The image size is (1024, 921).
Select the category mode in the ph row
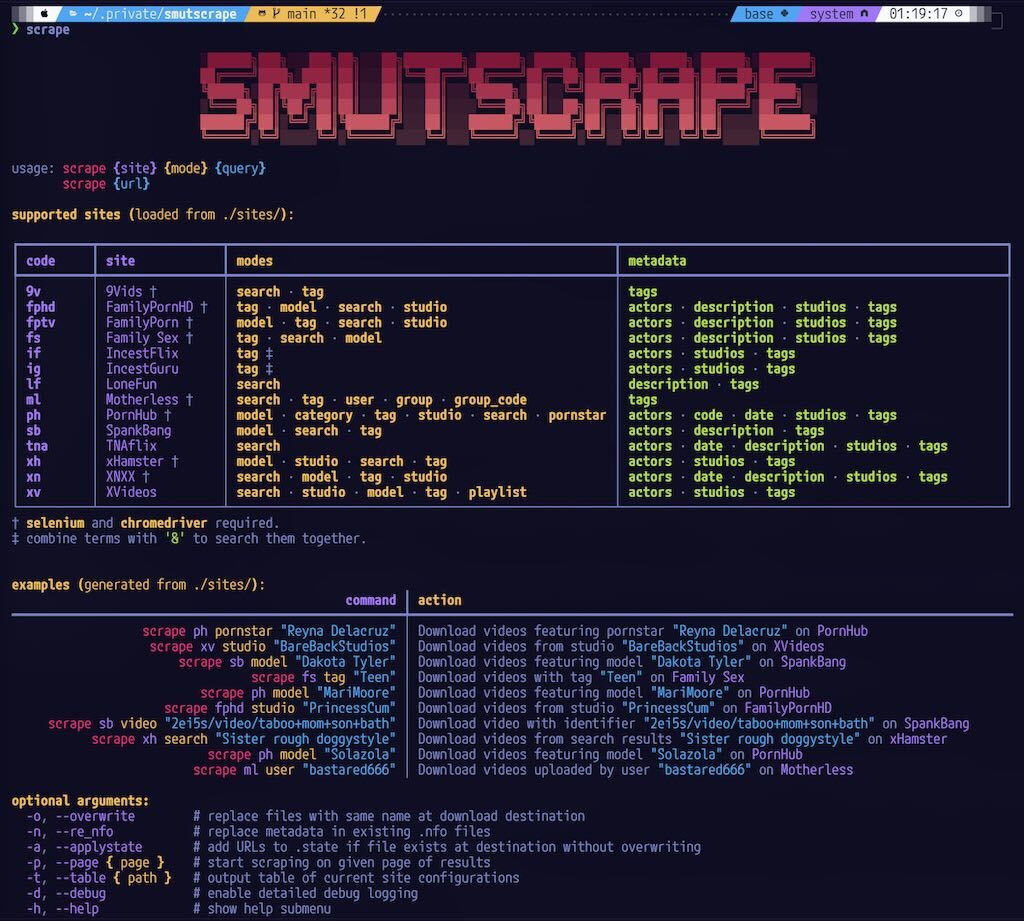[x=323, y=415]
